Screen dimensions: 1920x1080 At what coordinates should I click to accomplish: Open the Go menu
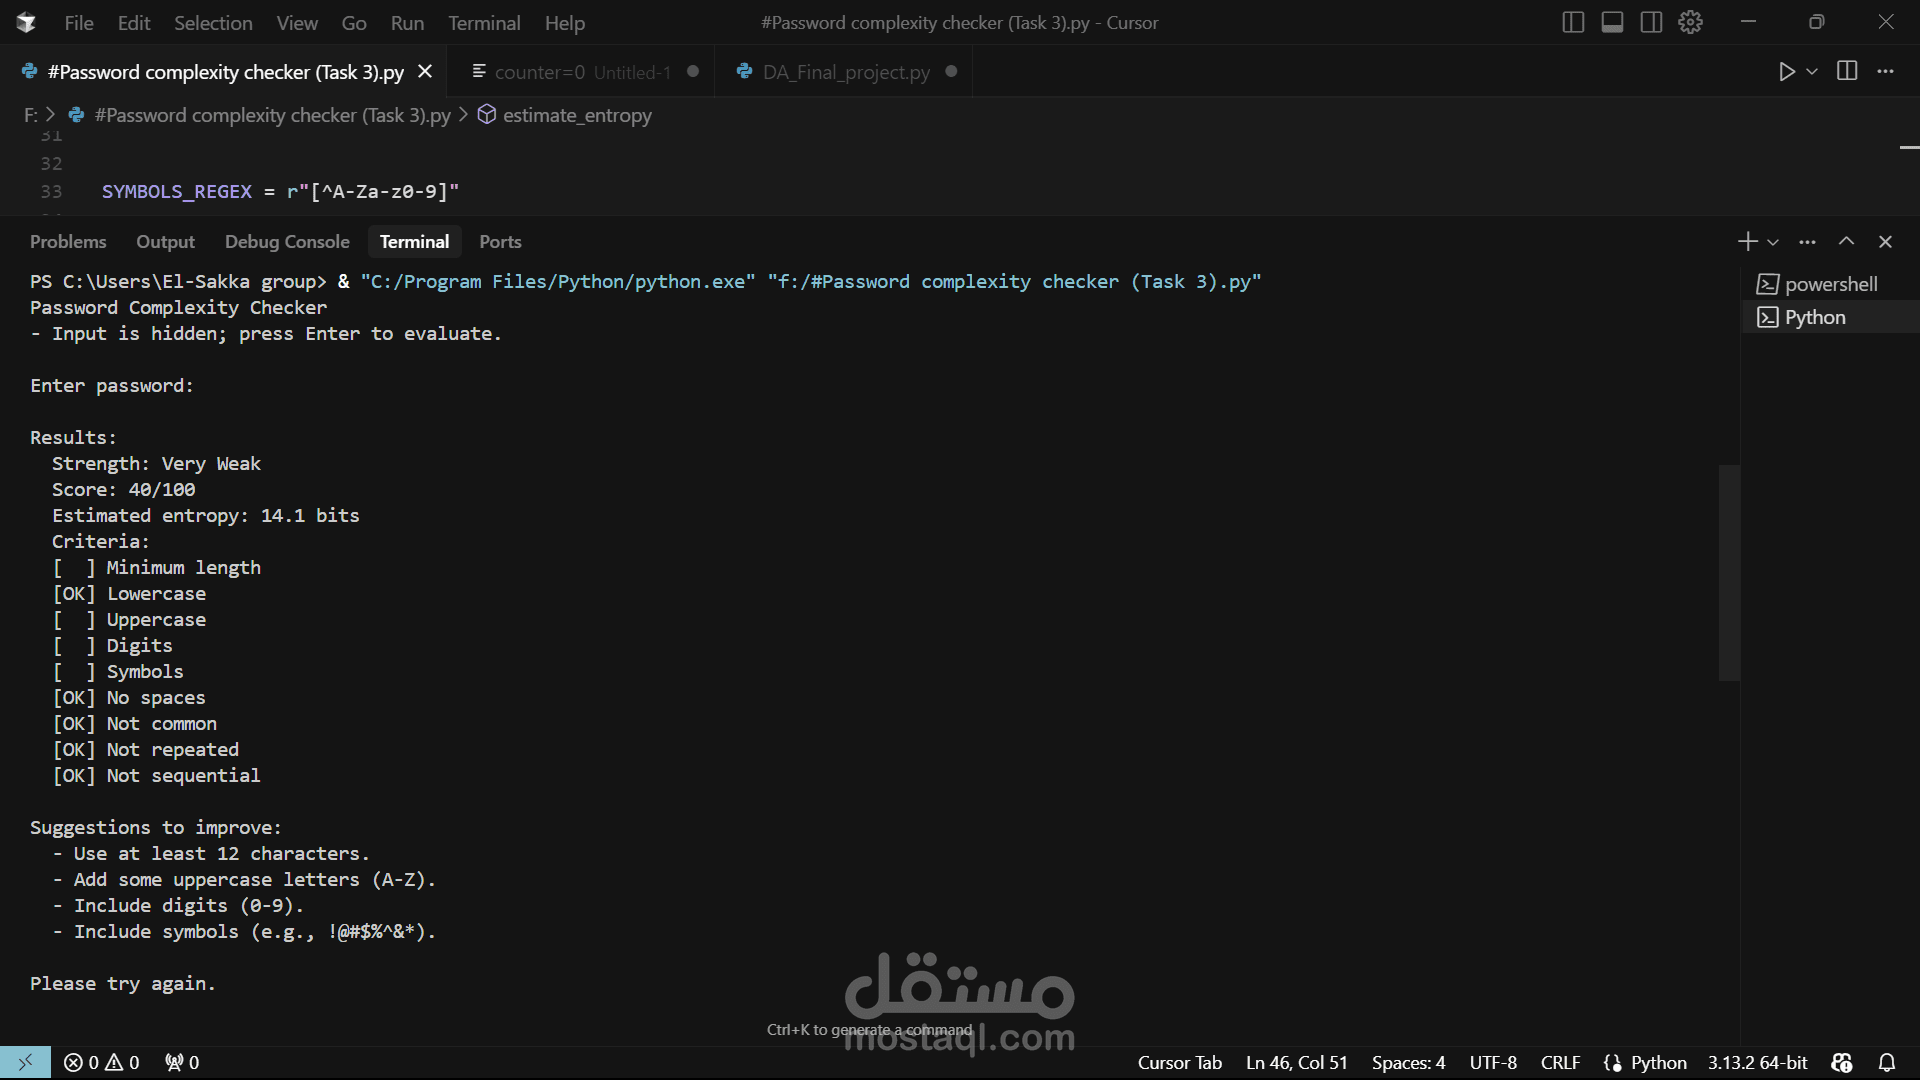pyautogui.click(x=354, y=22)
